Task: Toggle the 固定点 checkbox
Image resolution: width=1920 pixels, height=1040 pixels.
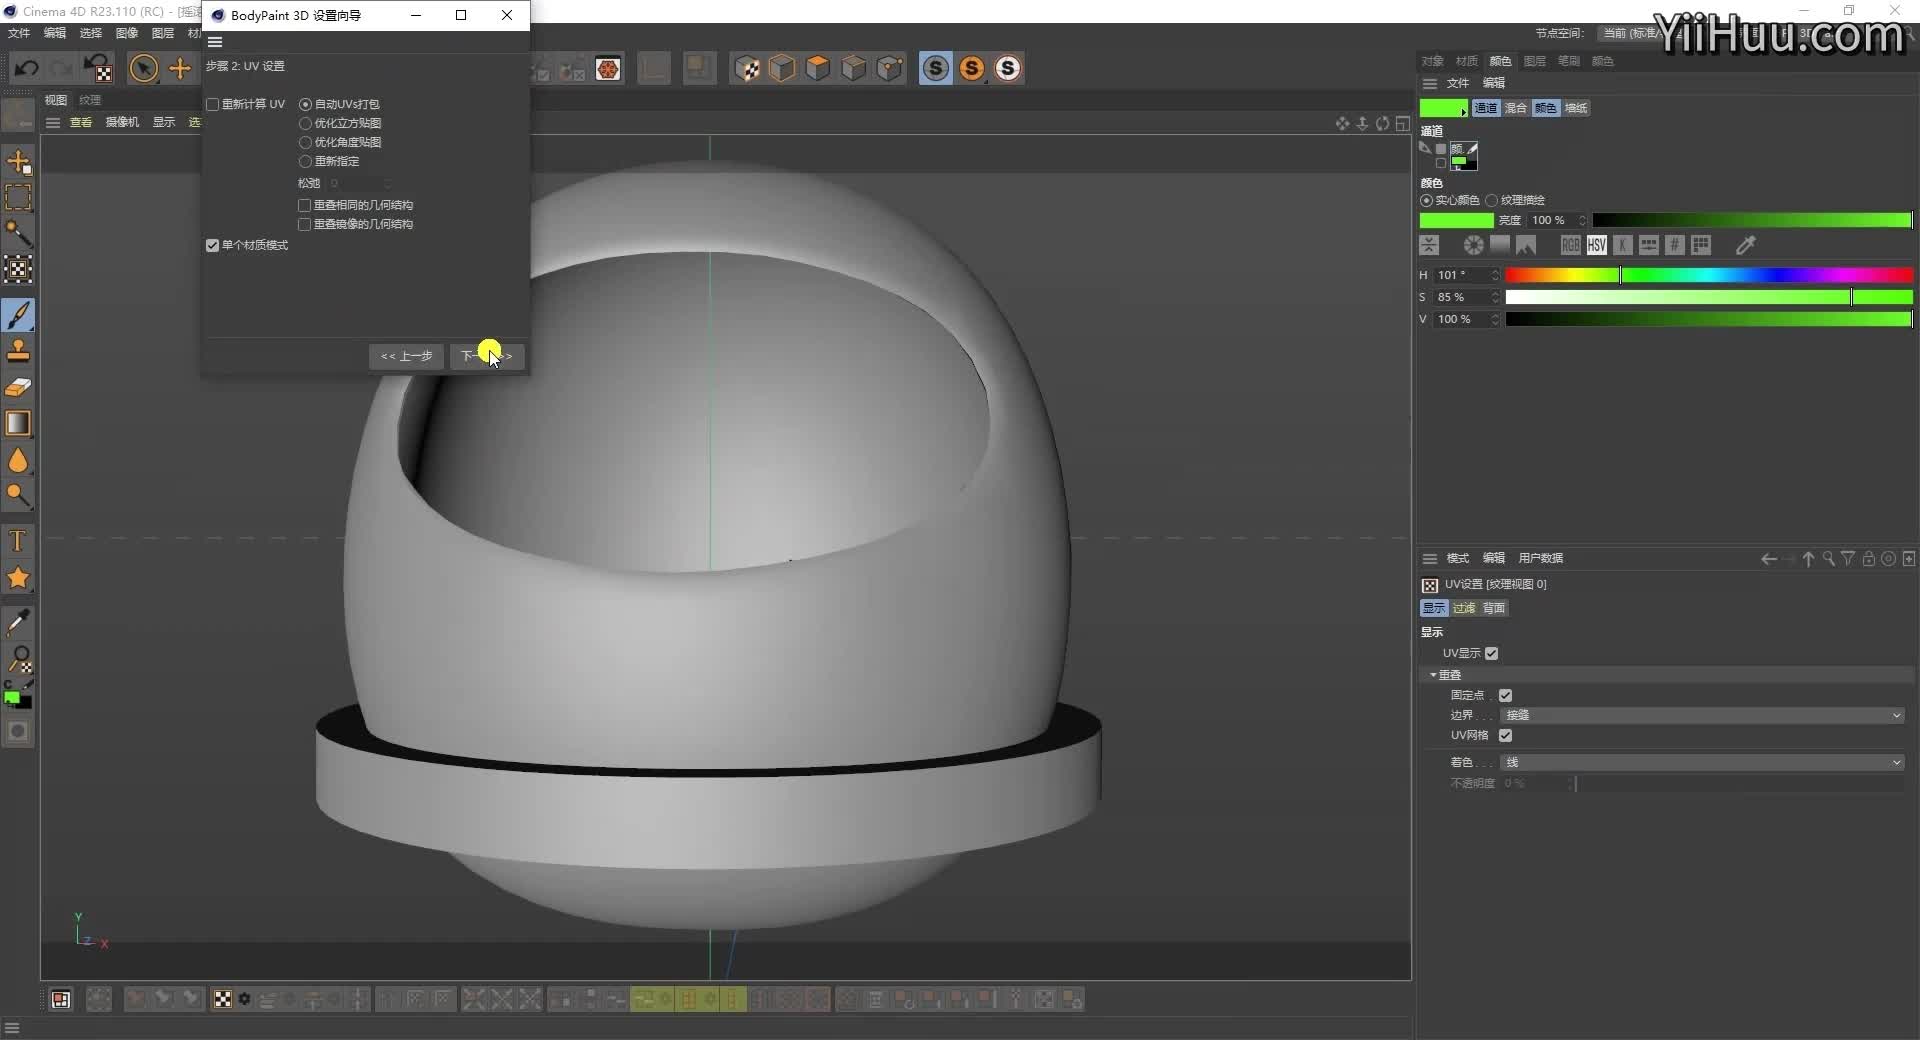Action: tap(1505, 695)
